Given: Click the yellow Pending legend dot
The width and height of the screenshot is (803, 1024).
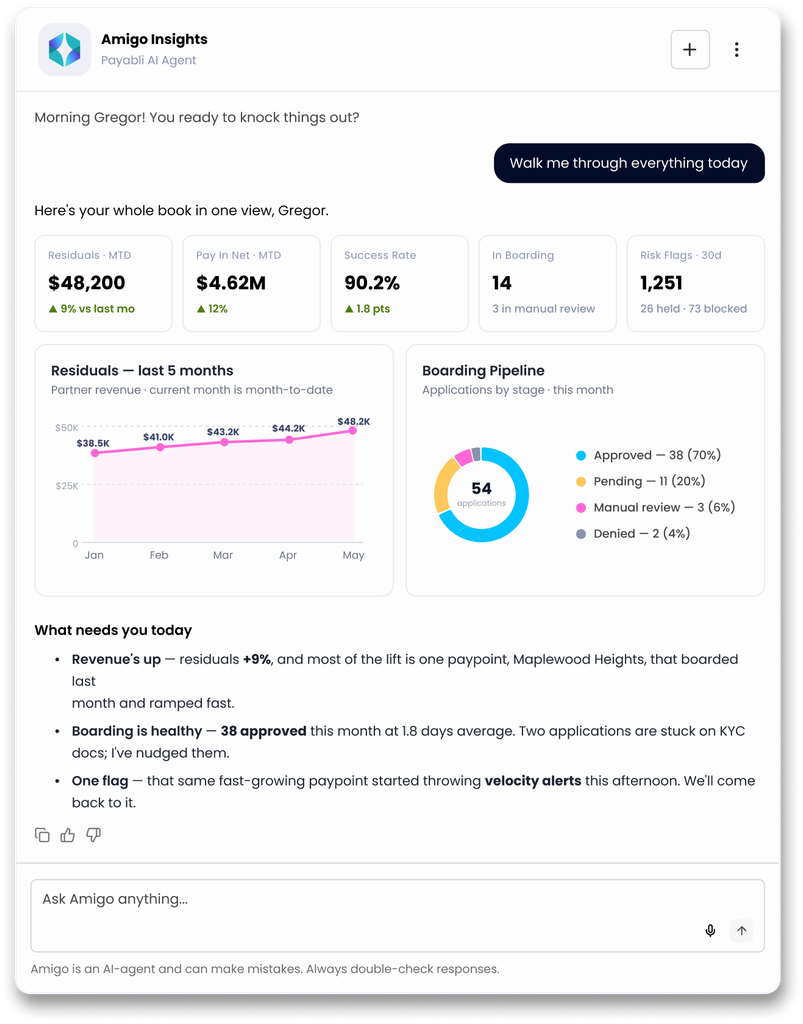Looking at the screenshot, I should coord(581,481).
